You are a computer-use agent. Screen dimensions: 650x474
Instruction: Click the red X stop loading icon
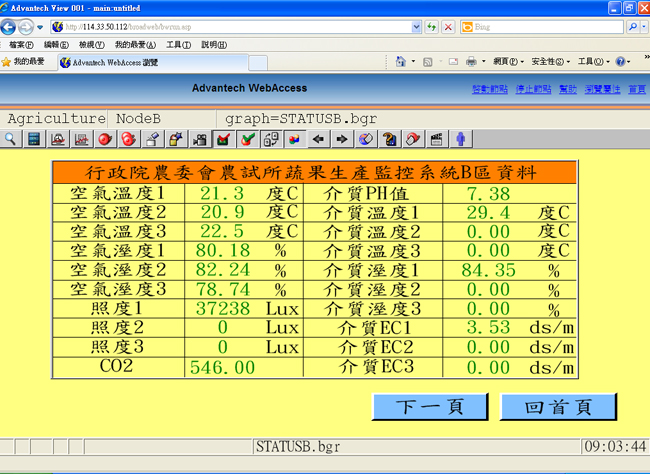pos(448,27)
